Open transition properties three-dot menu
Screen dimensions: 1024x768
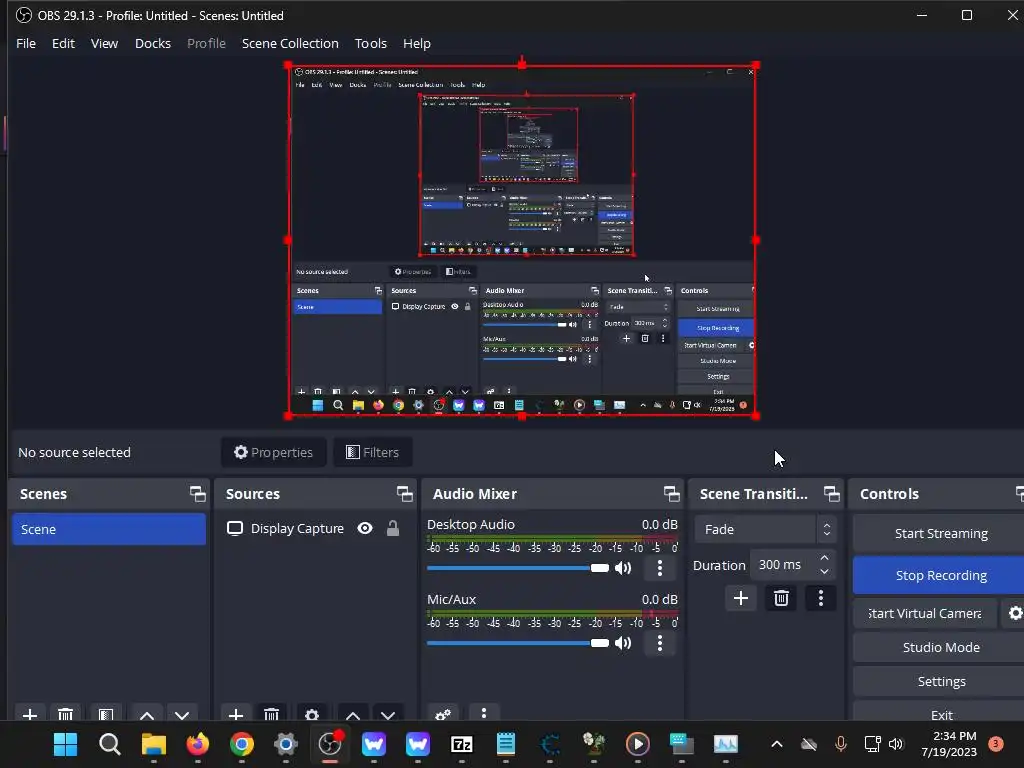tap(821, 598)
